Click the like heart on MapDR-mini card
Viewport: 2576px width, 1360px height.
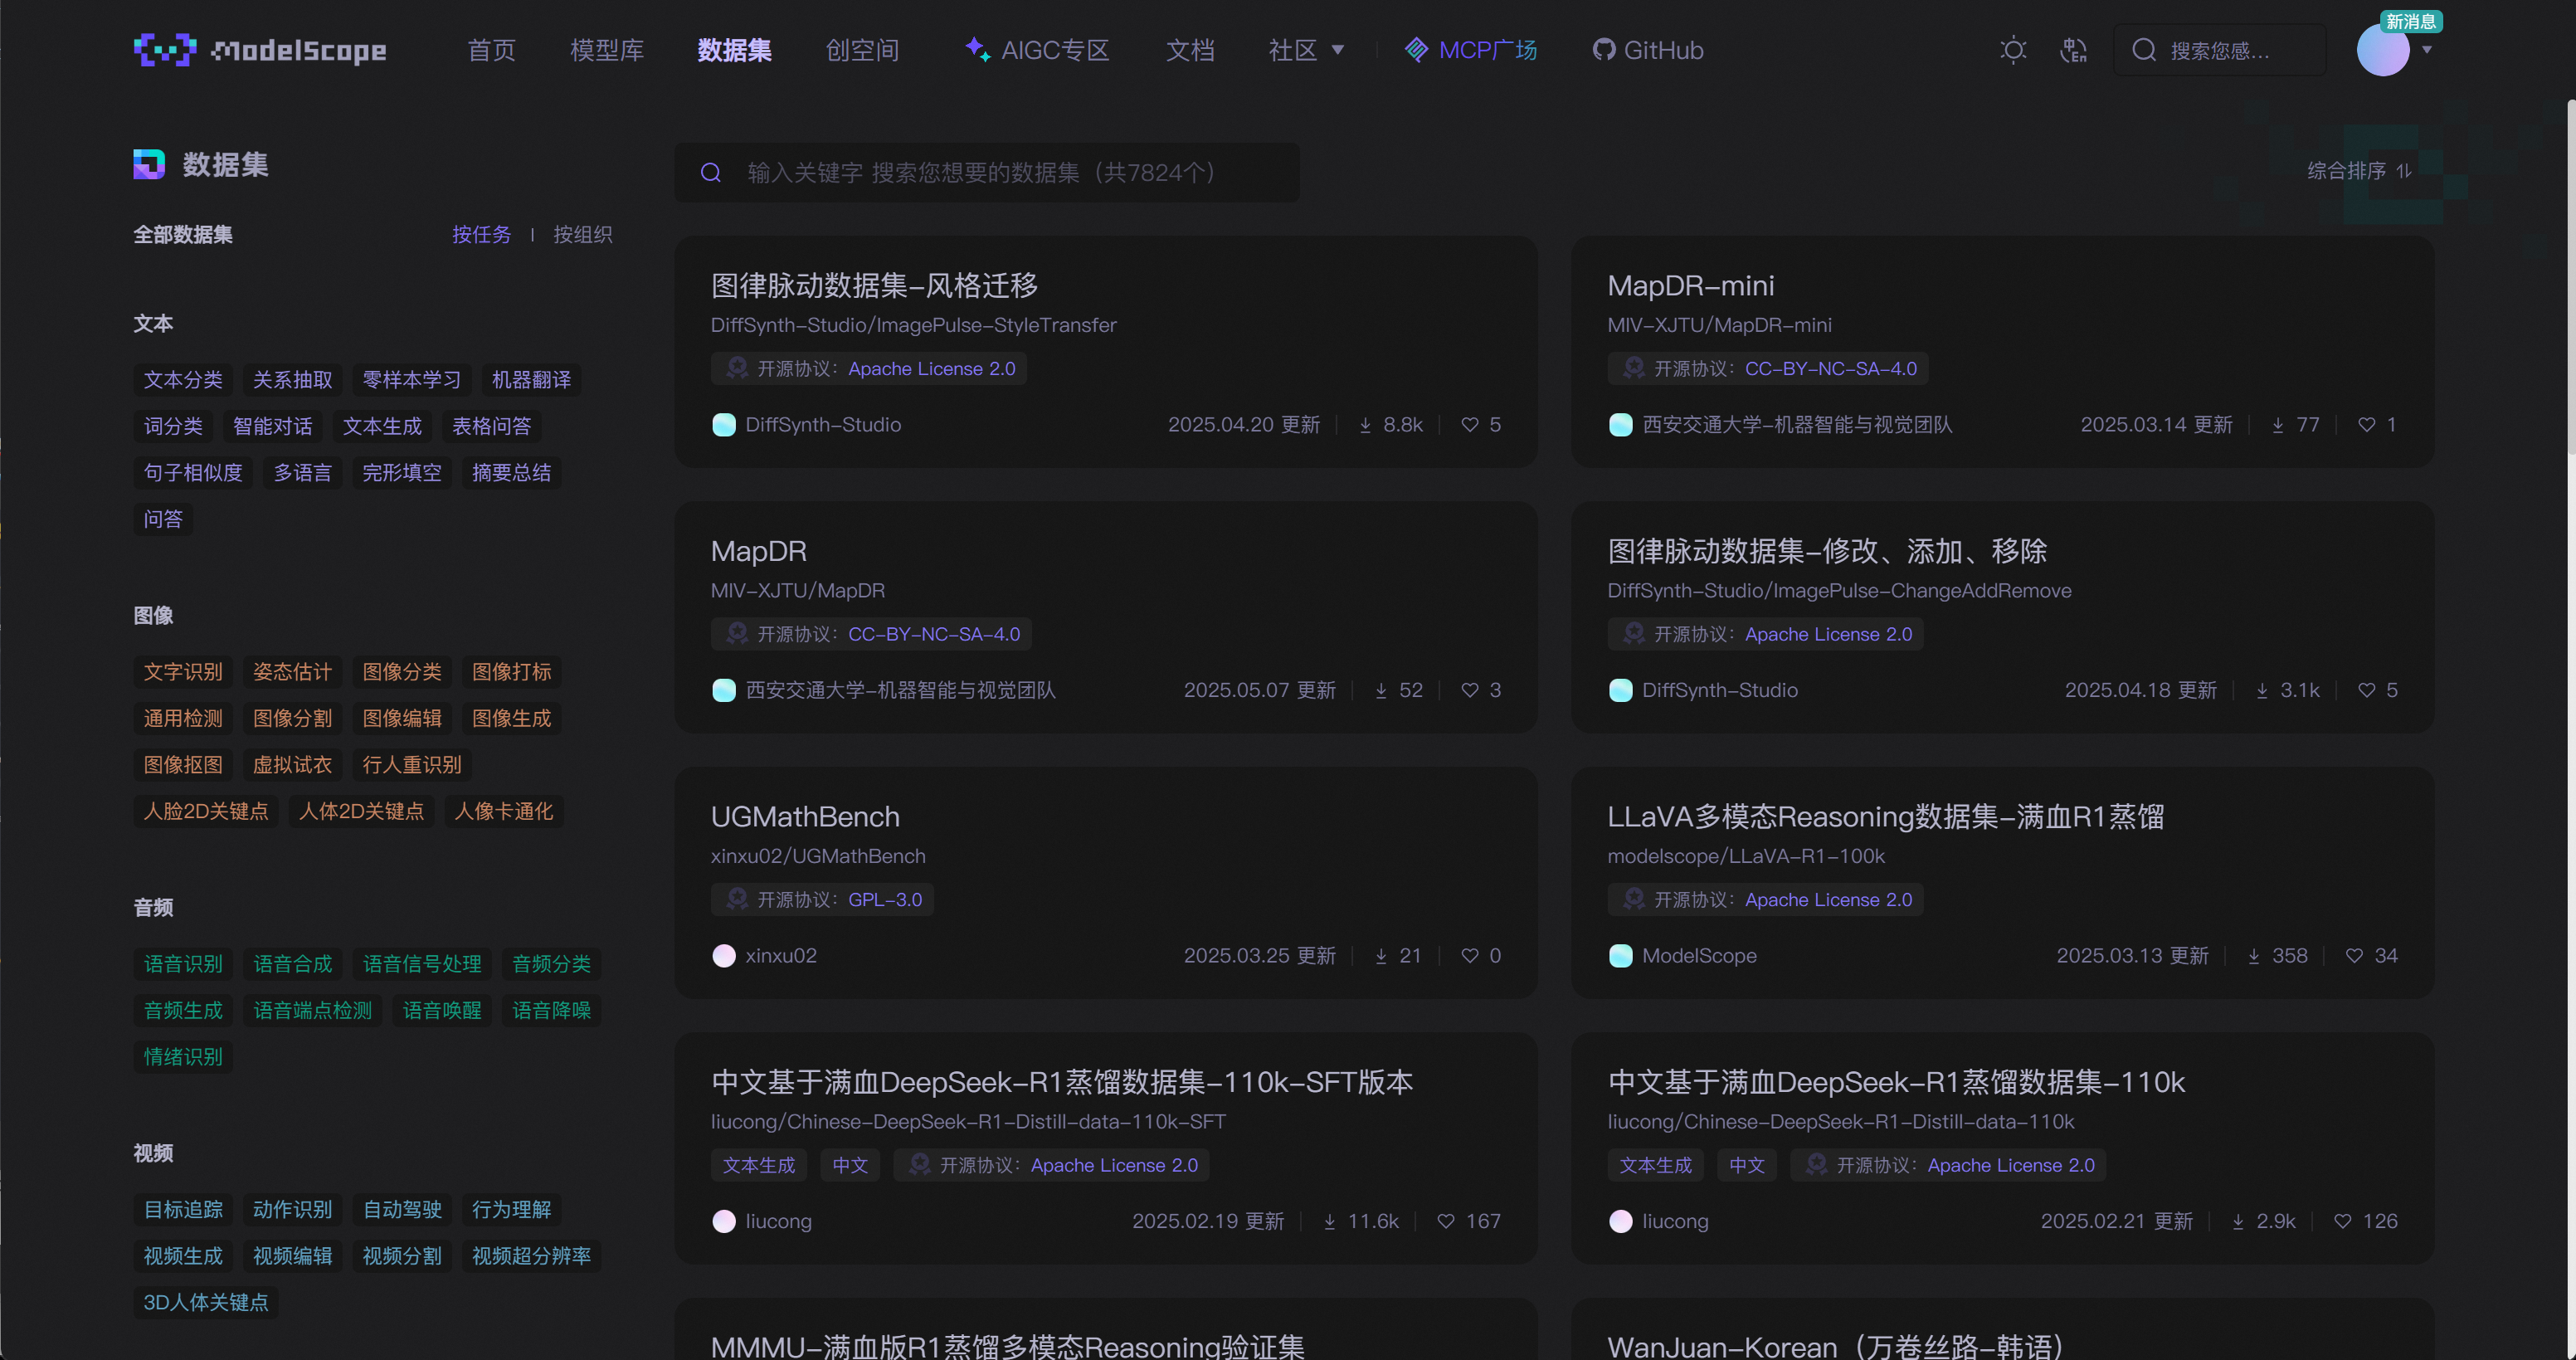2366,425
